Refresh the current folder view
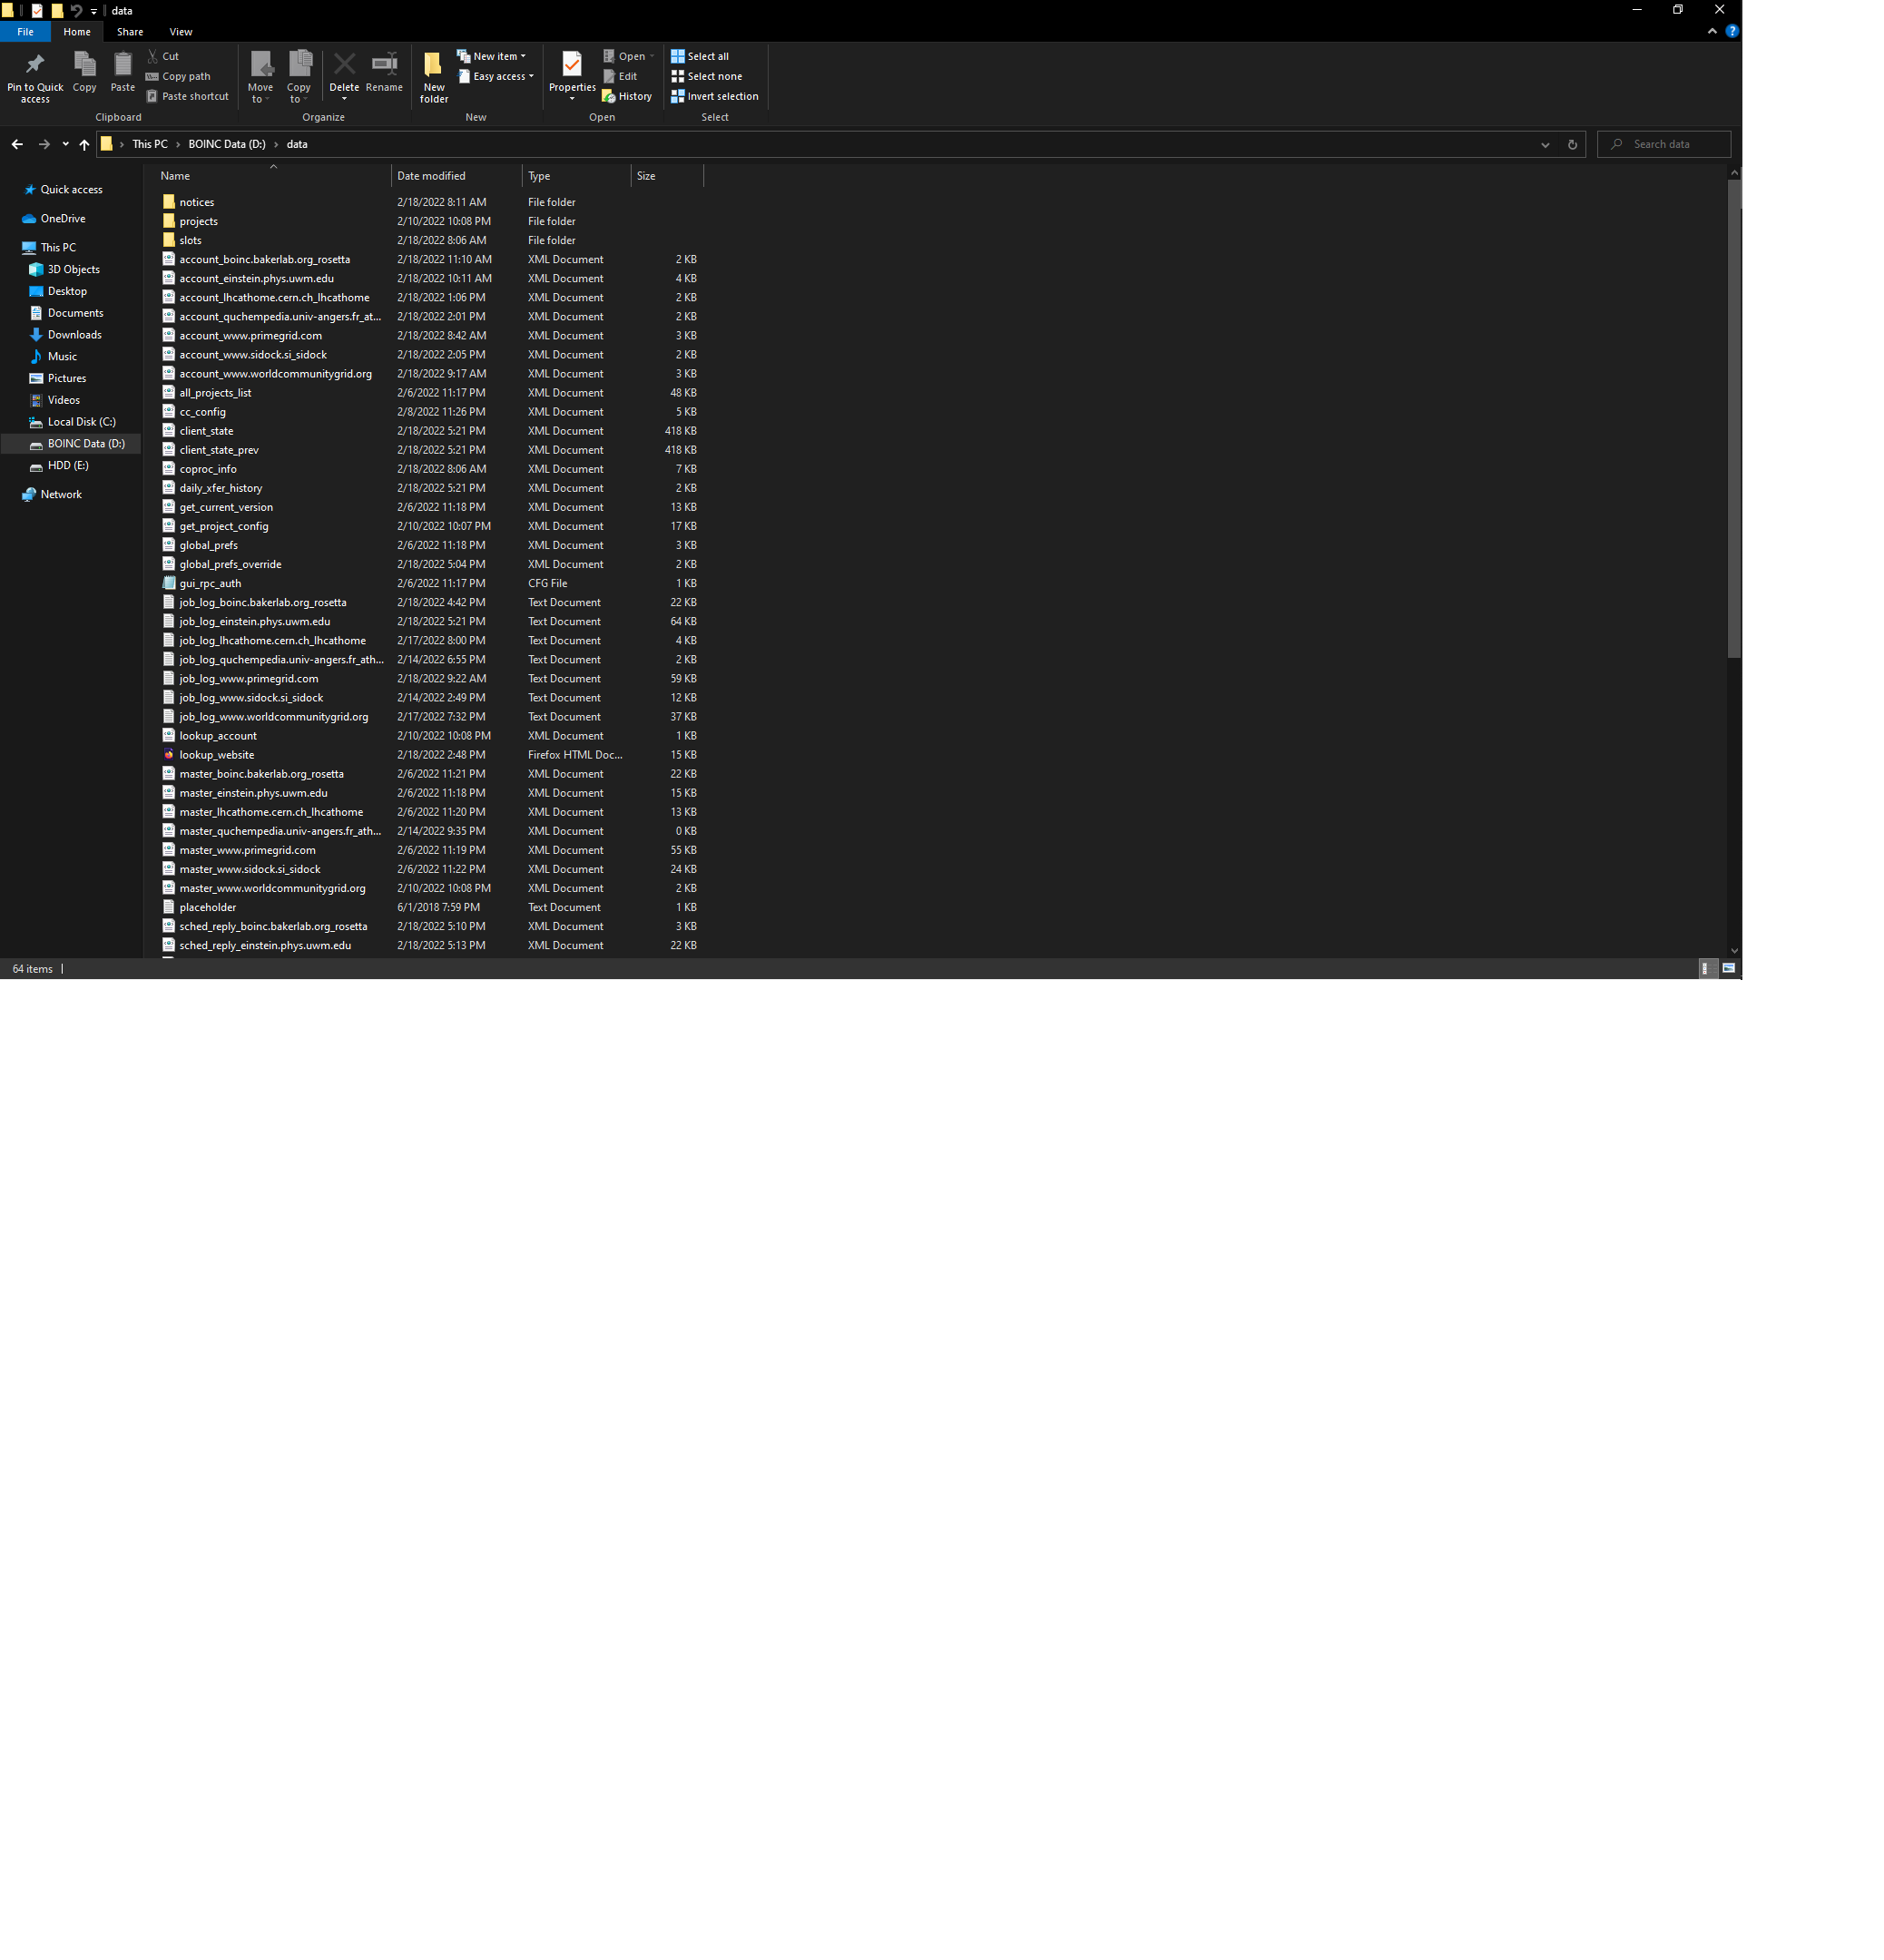Screen dimensions: 1884x1960 [1572, 145]
